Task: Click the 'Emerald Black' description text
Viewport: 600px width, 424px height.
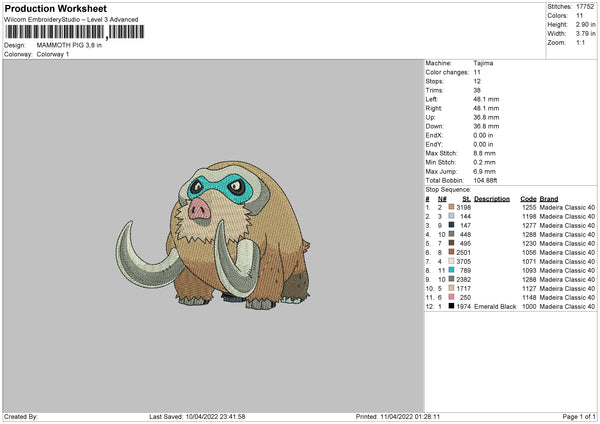Action: click(x=495, y=307)
